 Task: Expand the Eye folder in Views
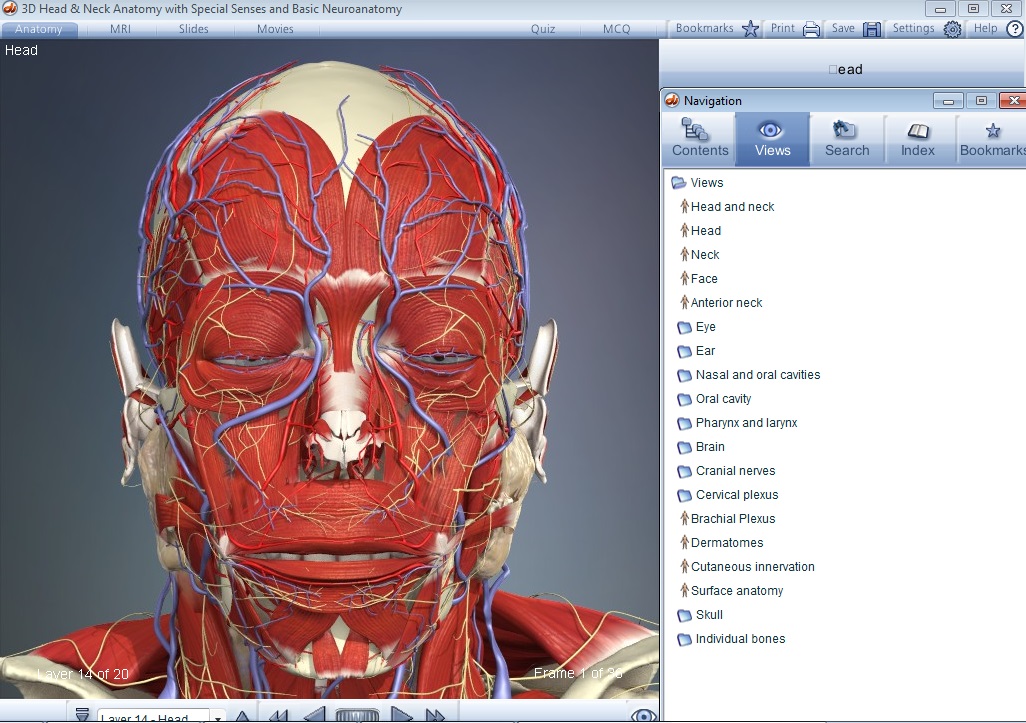pos(705,327)
